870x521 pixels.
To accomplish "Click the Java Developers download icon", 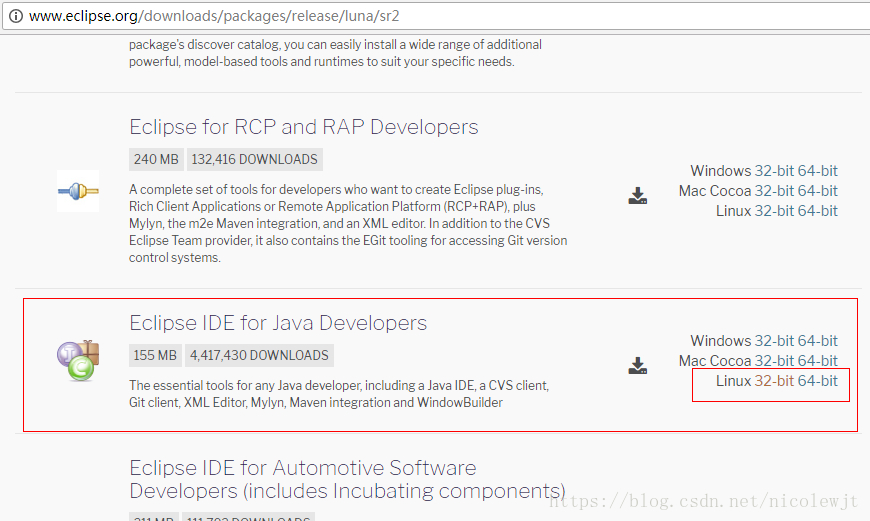I will 638,365.
